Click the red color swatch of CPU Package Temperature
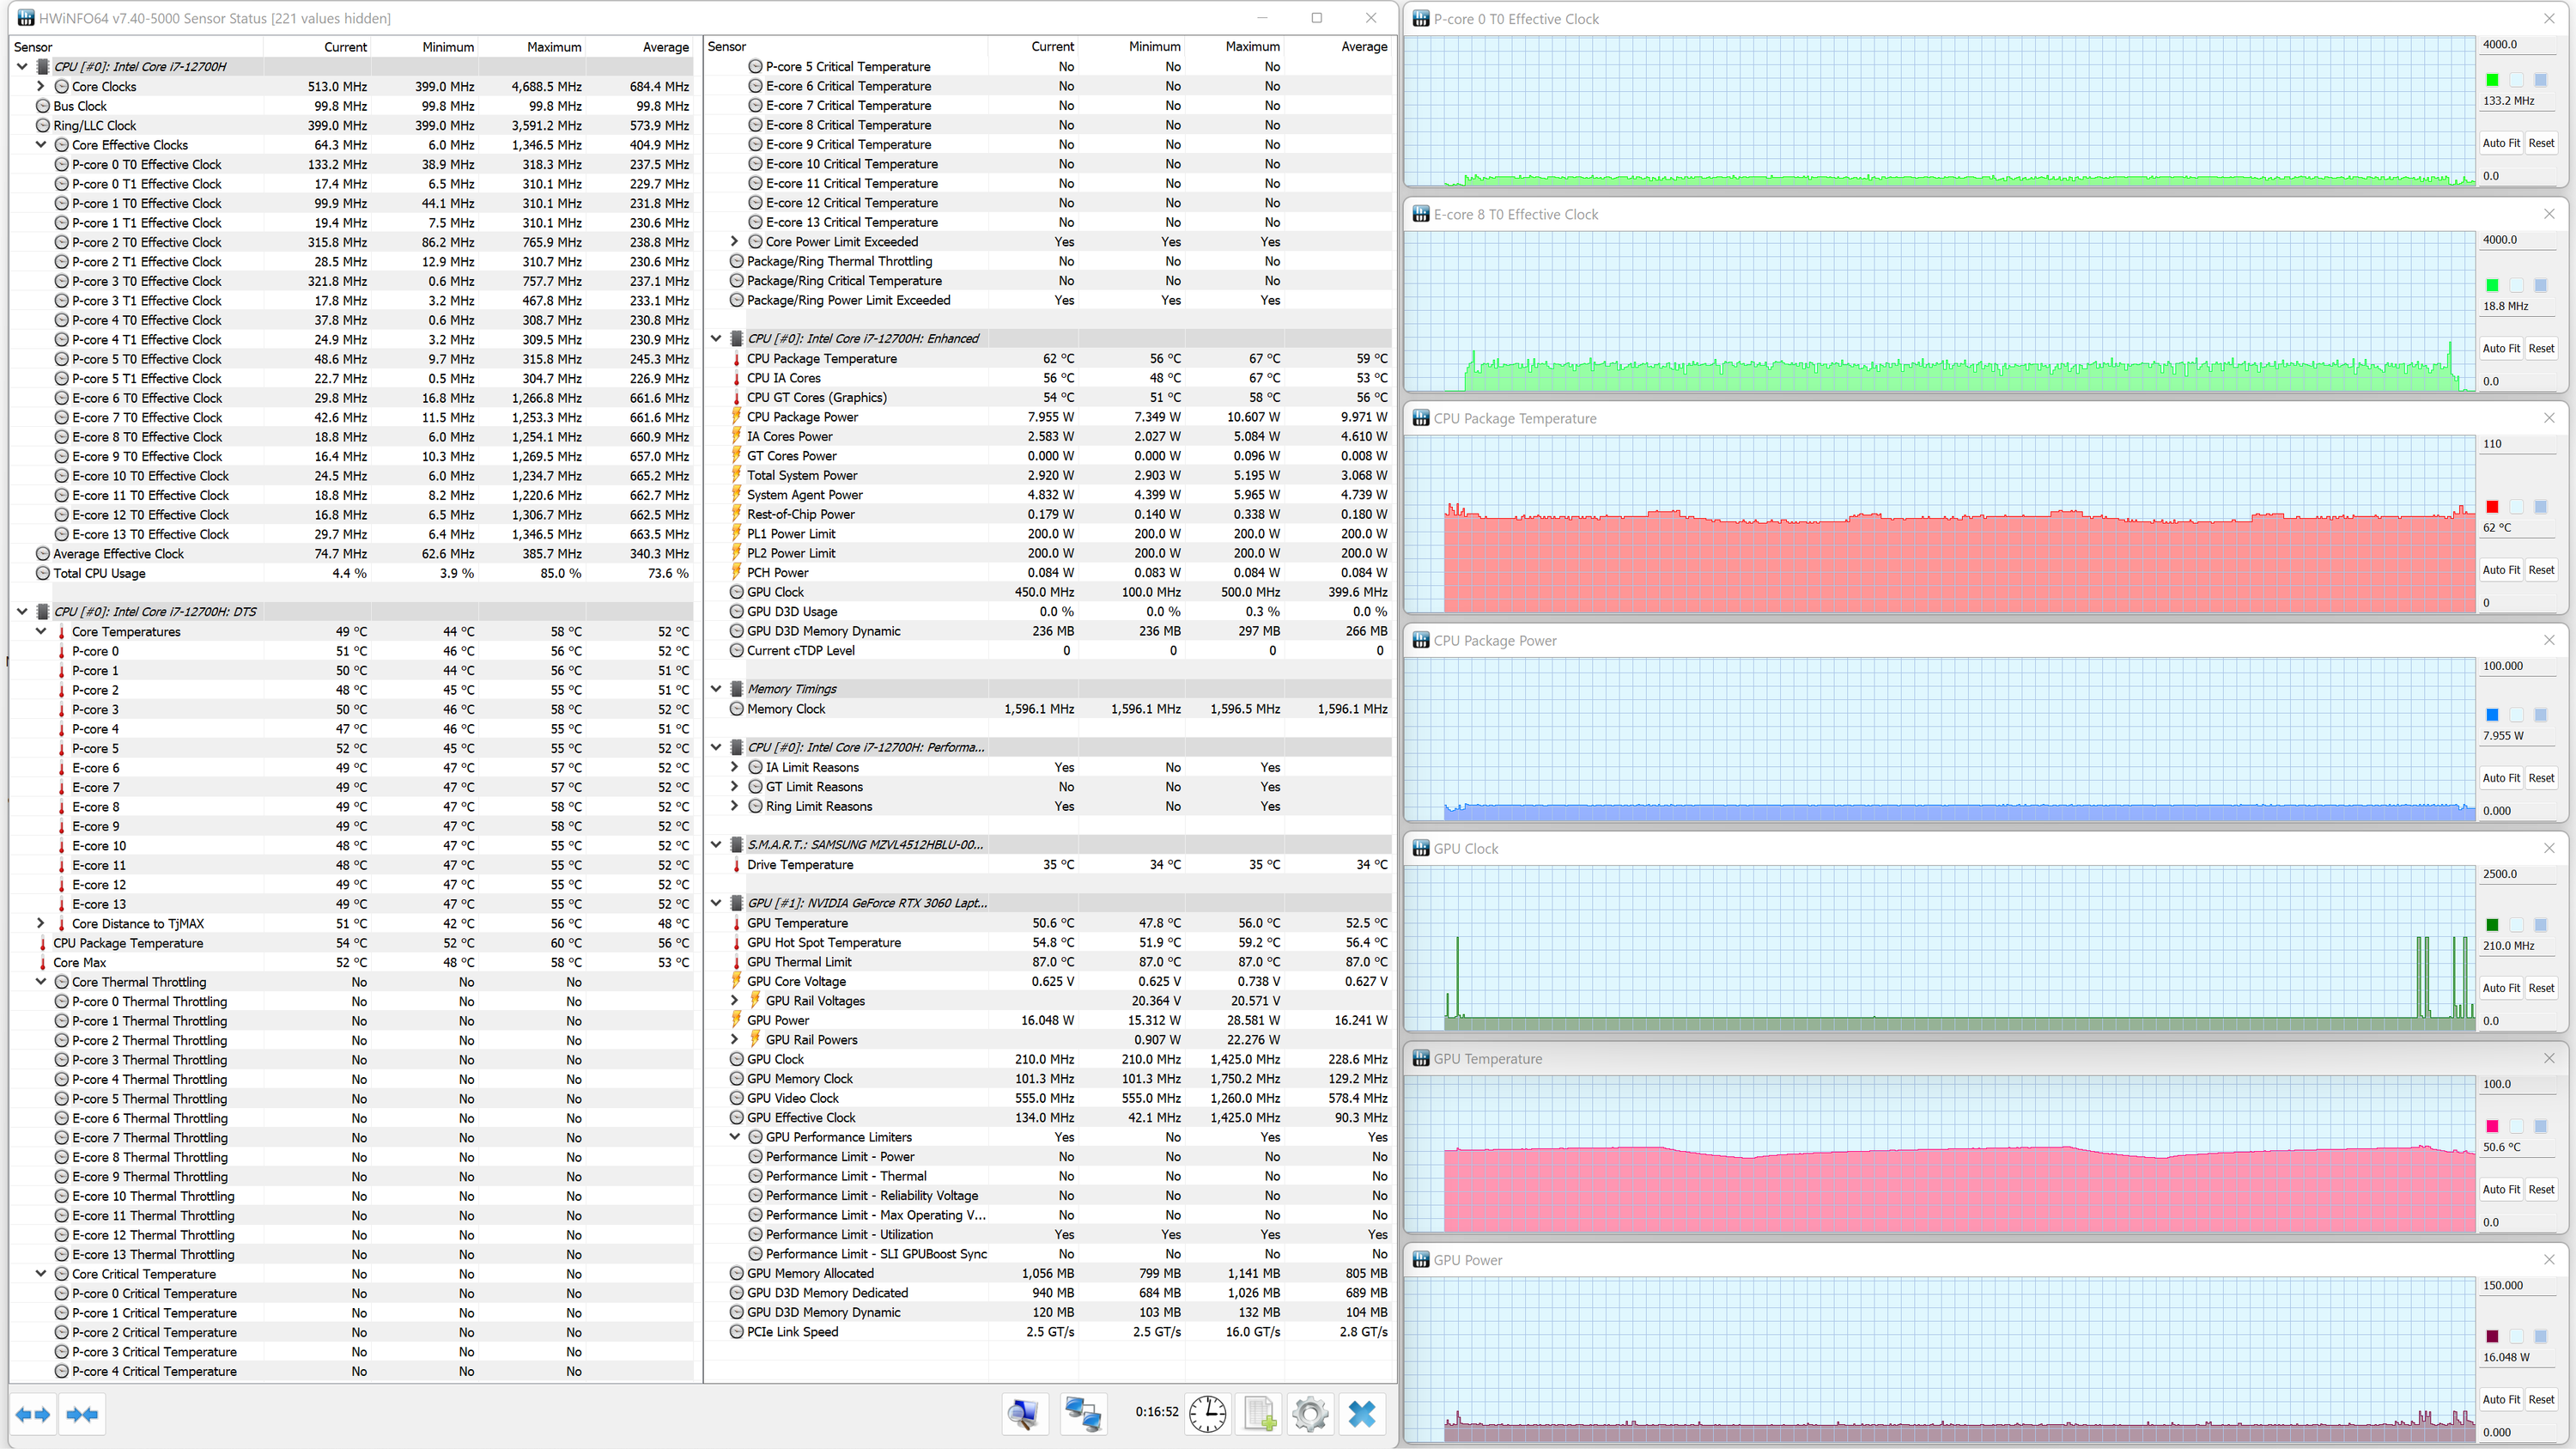 2493,507
